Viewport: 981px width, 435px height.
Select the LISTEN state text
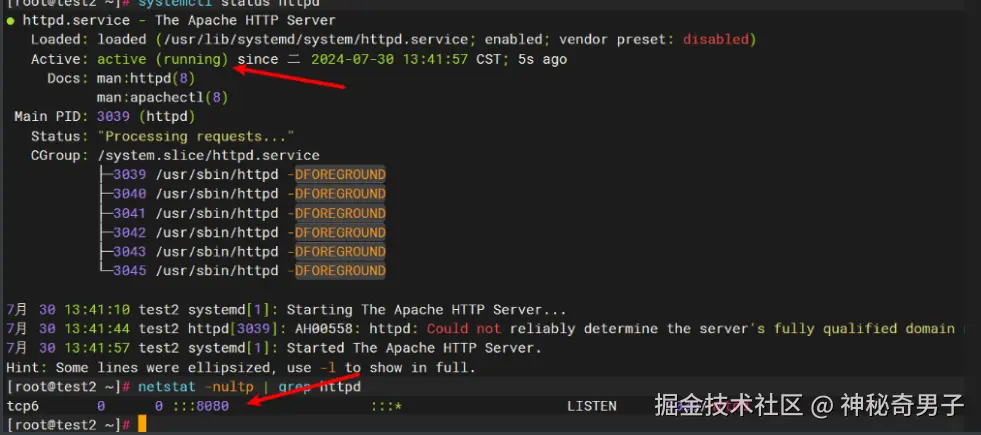(592, 406)
